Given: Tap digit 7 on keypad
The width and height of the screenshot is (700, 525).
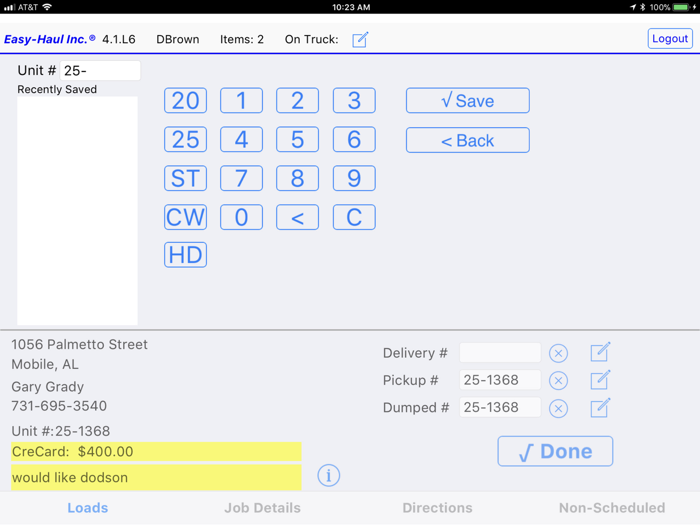Looking at the screenshot, I should (x=242, y=178).
